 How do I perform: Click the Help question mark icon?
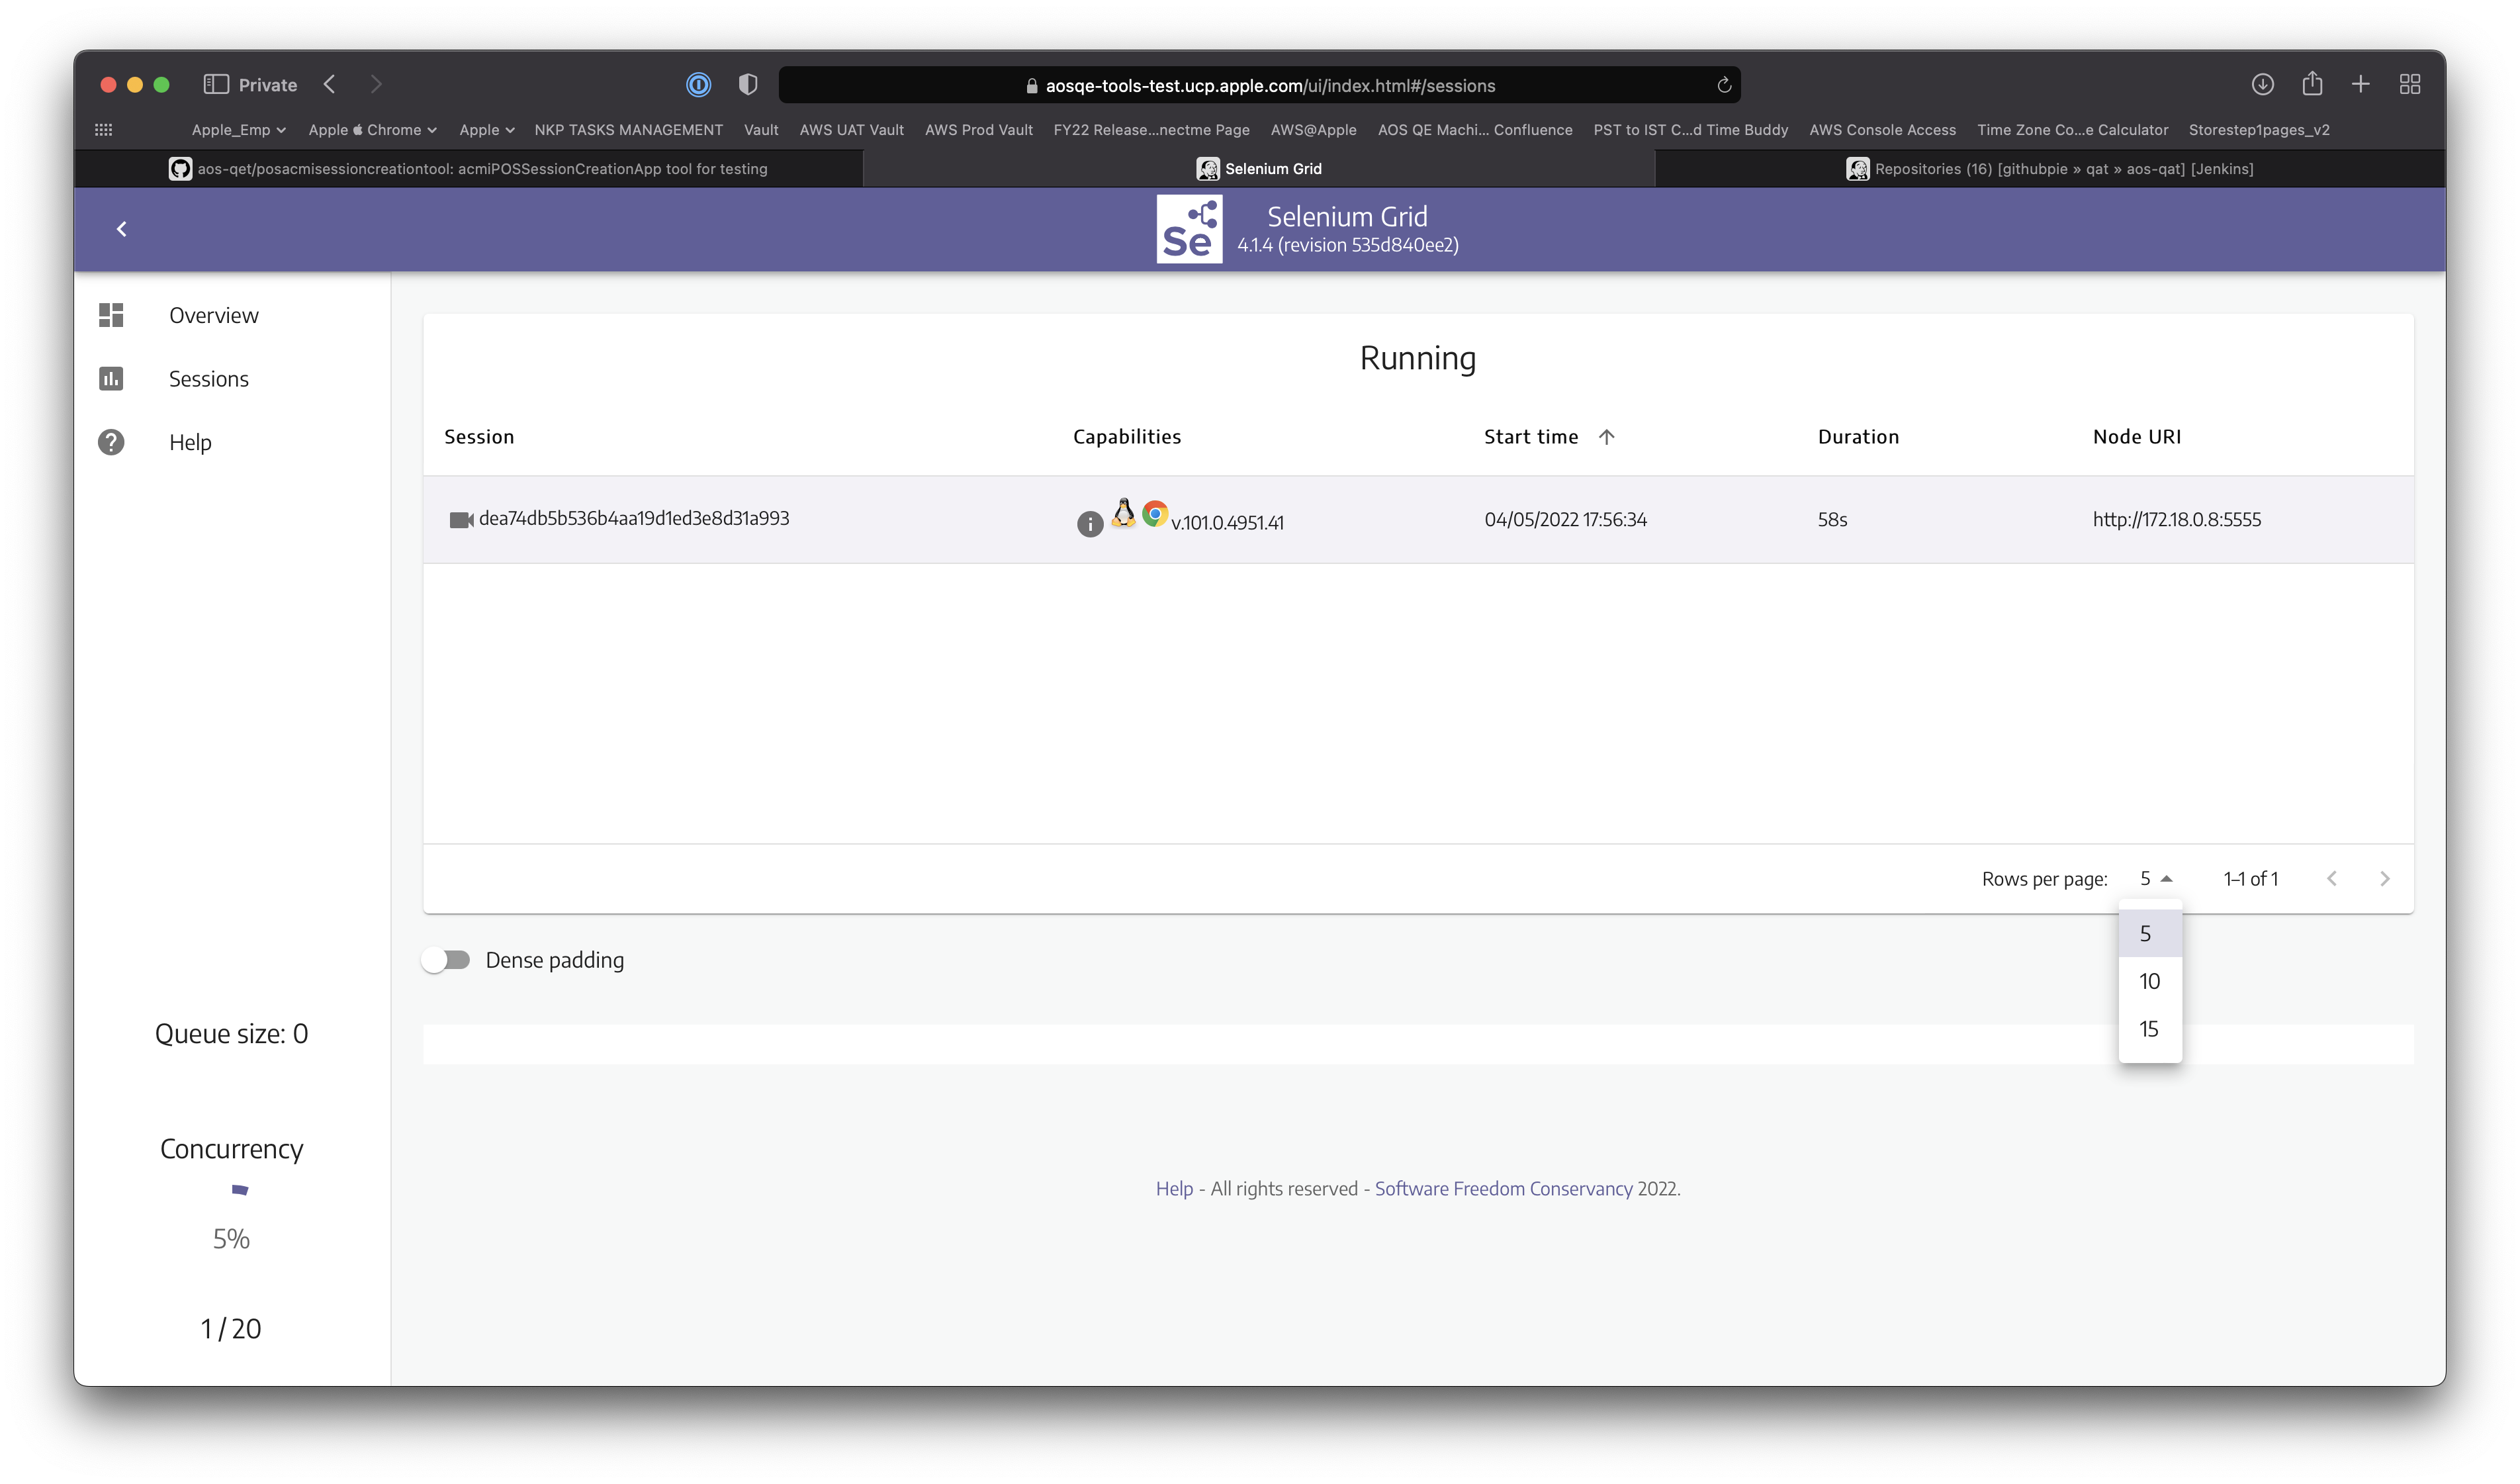tap(111, 442)
